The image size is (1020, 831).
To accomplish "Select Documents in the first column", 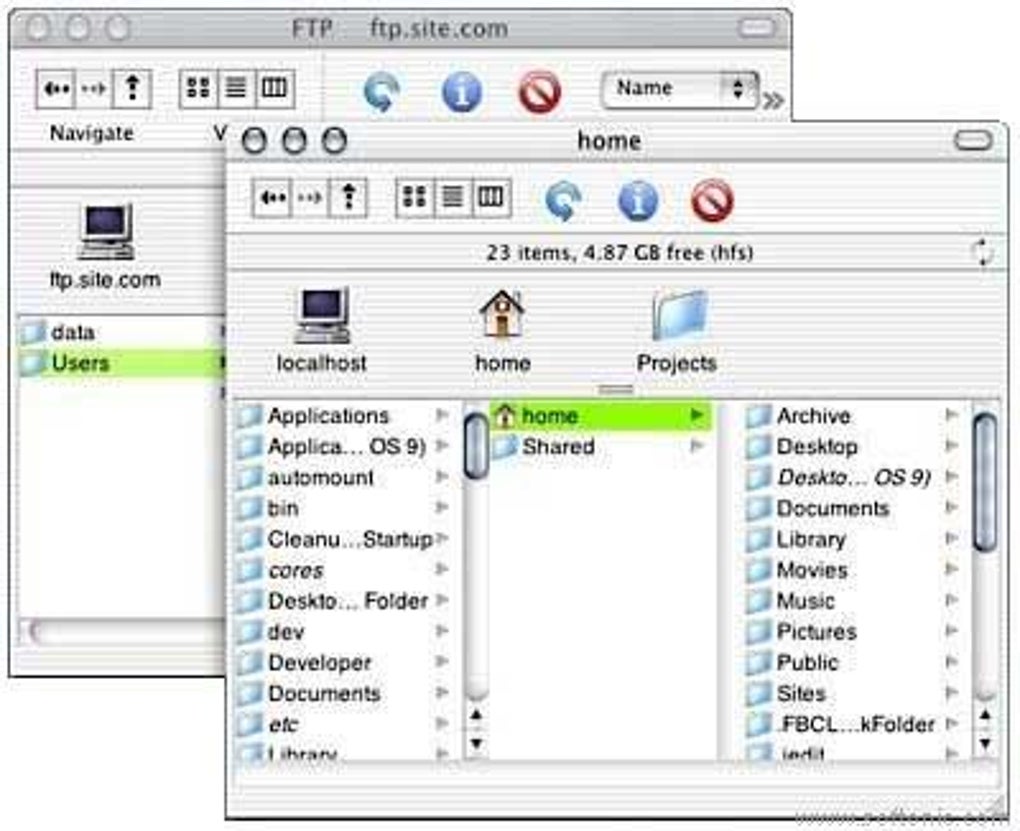I will pos(345,694).
